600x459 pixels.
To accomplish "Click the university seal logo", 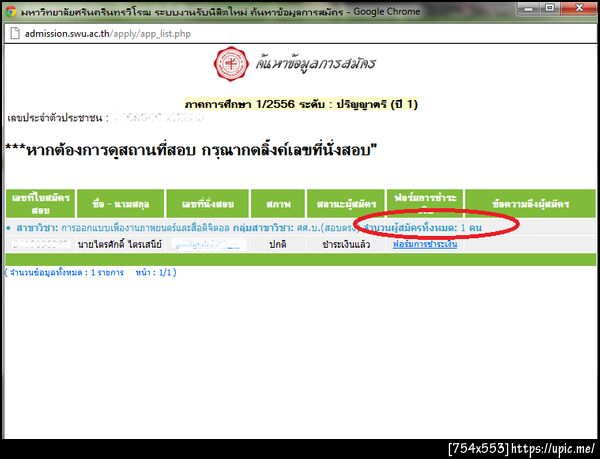I will (231, 63).
